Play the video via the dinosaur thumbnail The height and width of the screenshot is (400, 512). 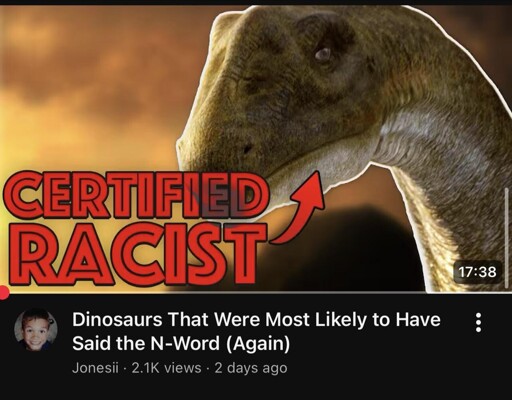pyautogui.click(x=256, y=149)
